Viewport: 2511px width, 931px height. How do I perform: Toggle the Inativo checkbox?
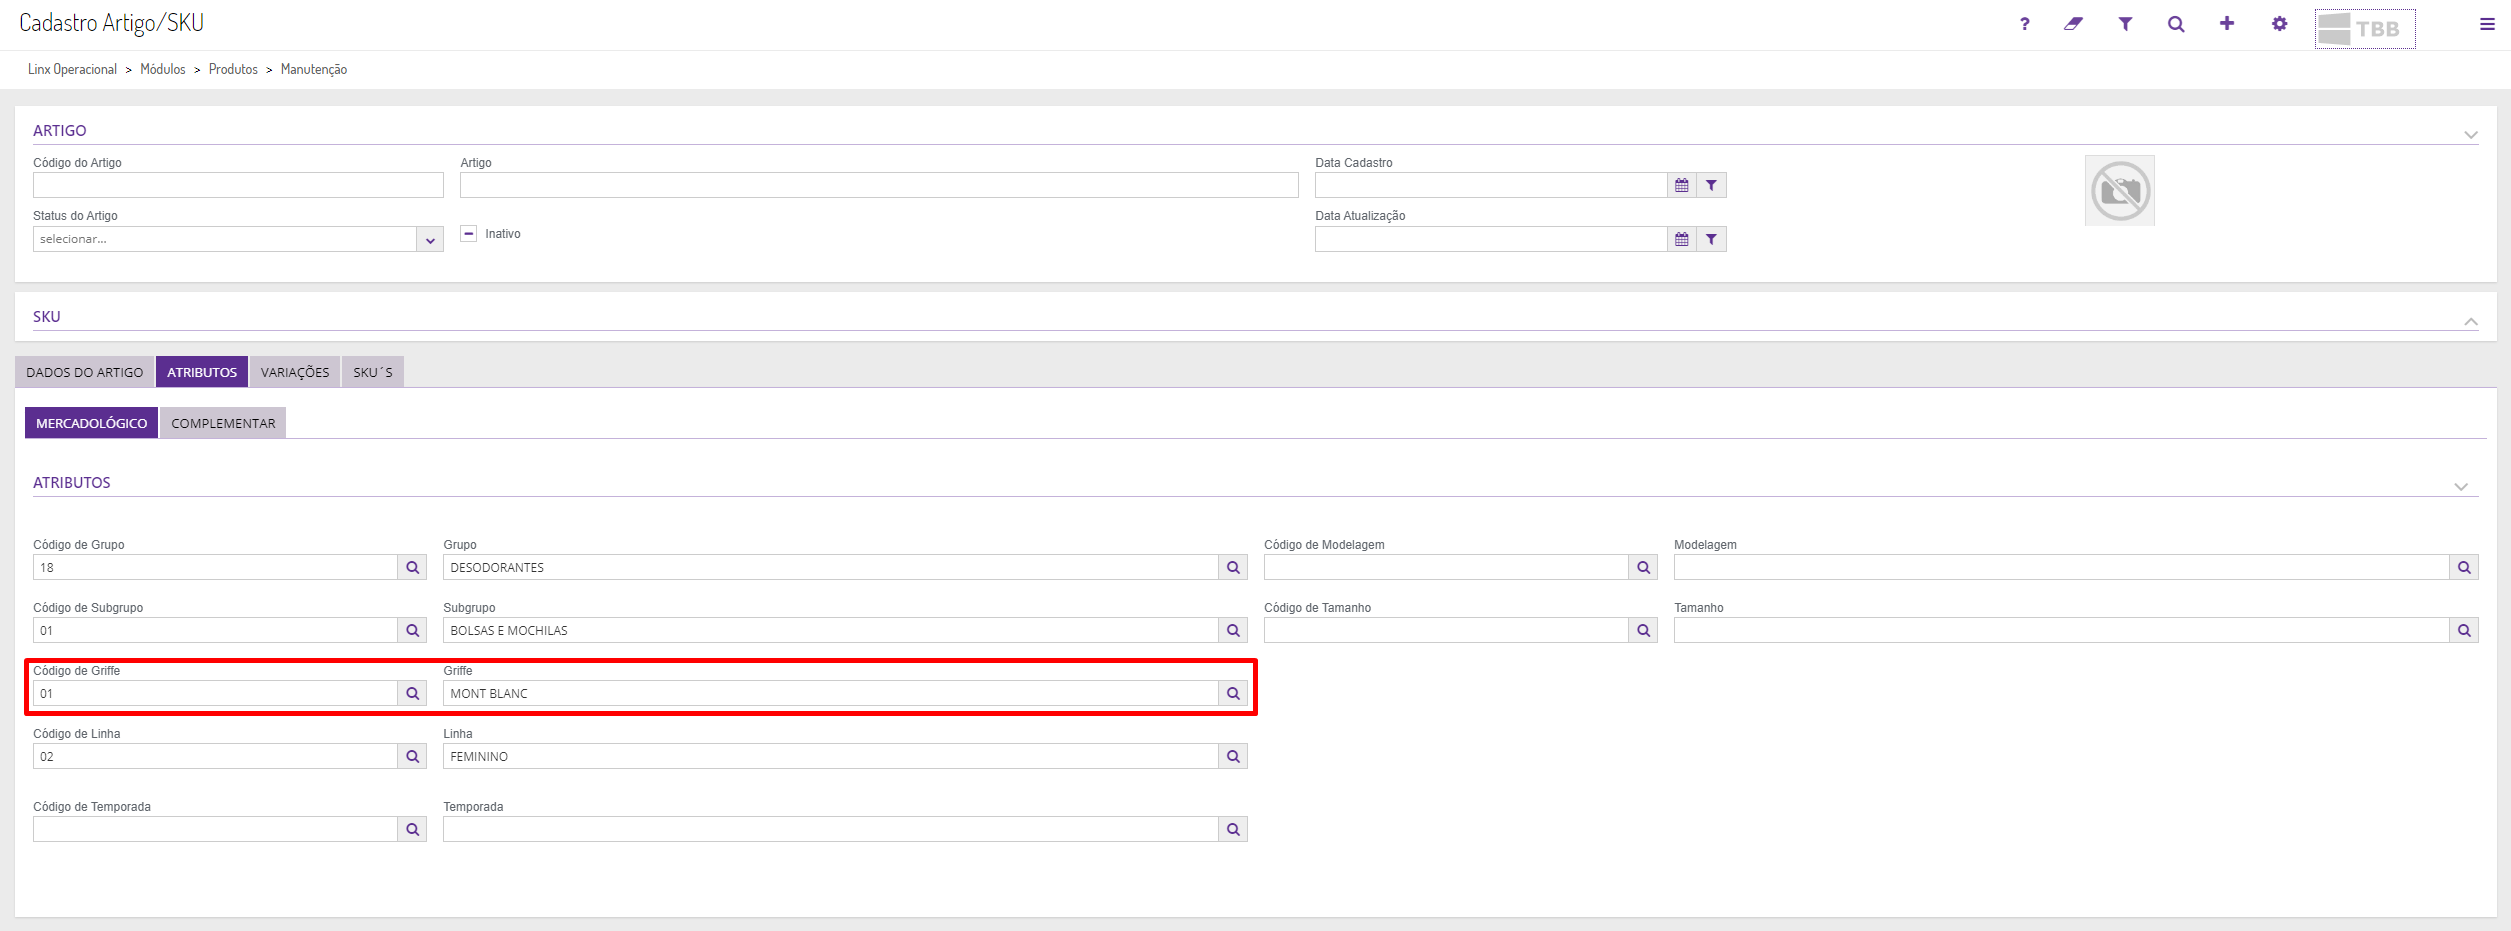tap(468, 234)
